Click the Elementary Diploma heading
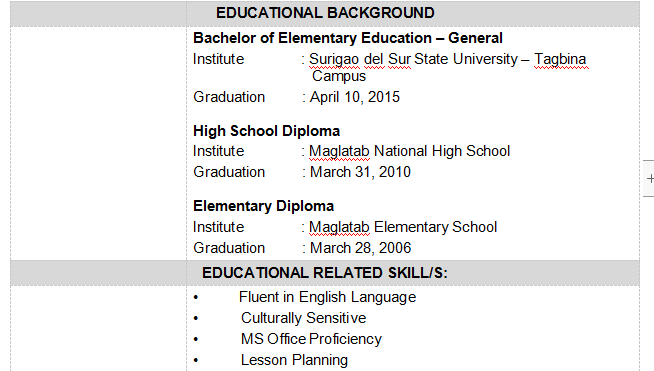 pos(263,206)
